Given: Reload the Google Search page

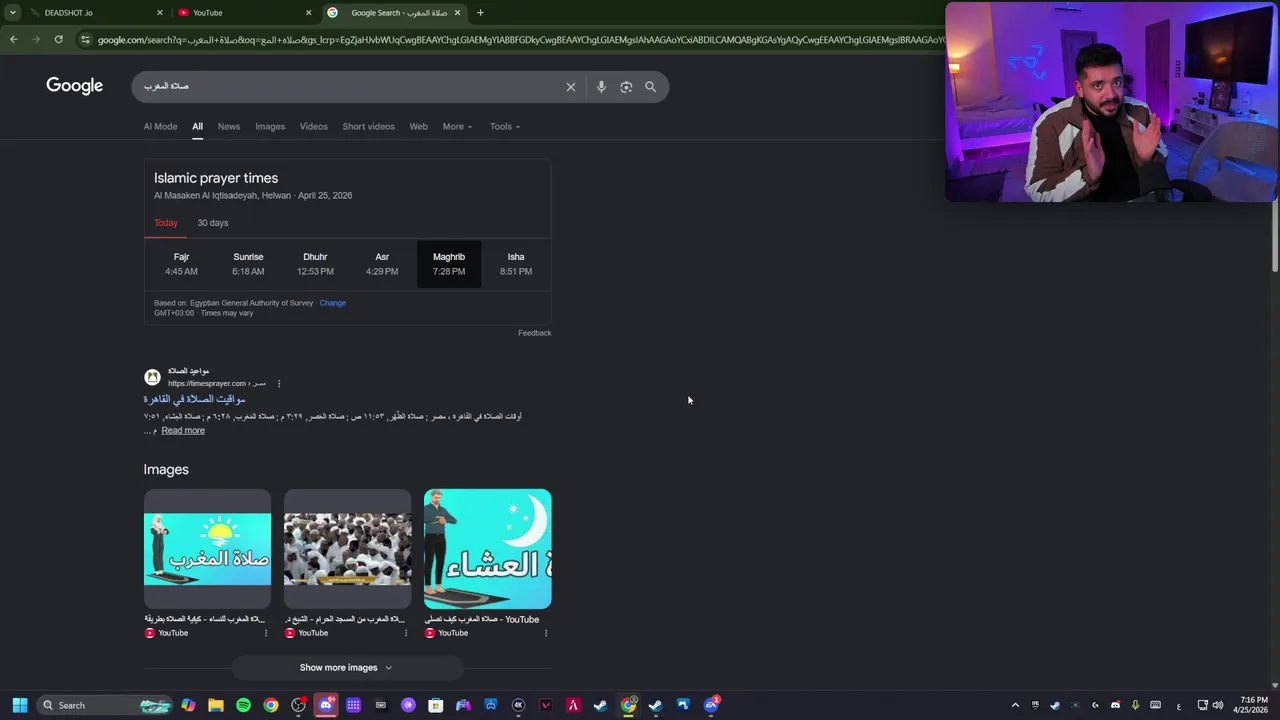Looking at the screenshot, I should (x=58, y=39).
